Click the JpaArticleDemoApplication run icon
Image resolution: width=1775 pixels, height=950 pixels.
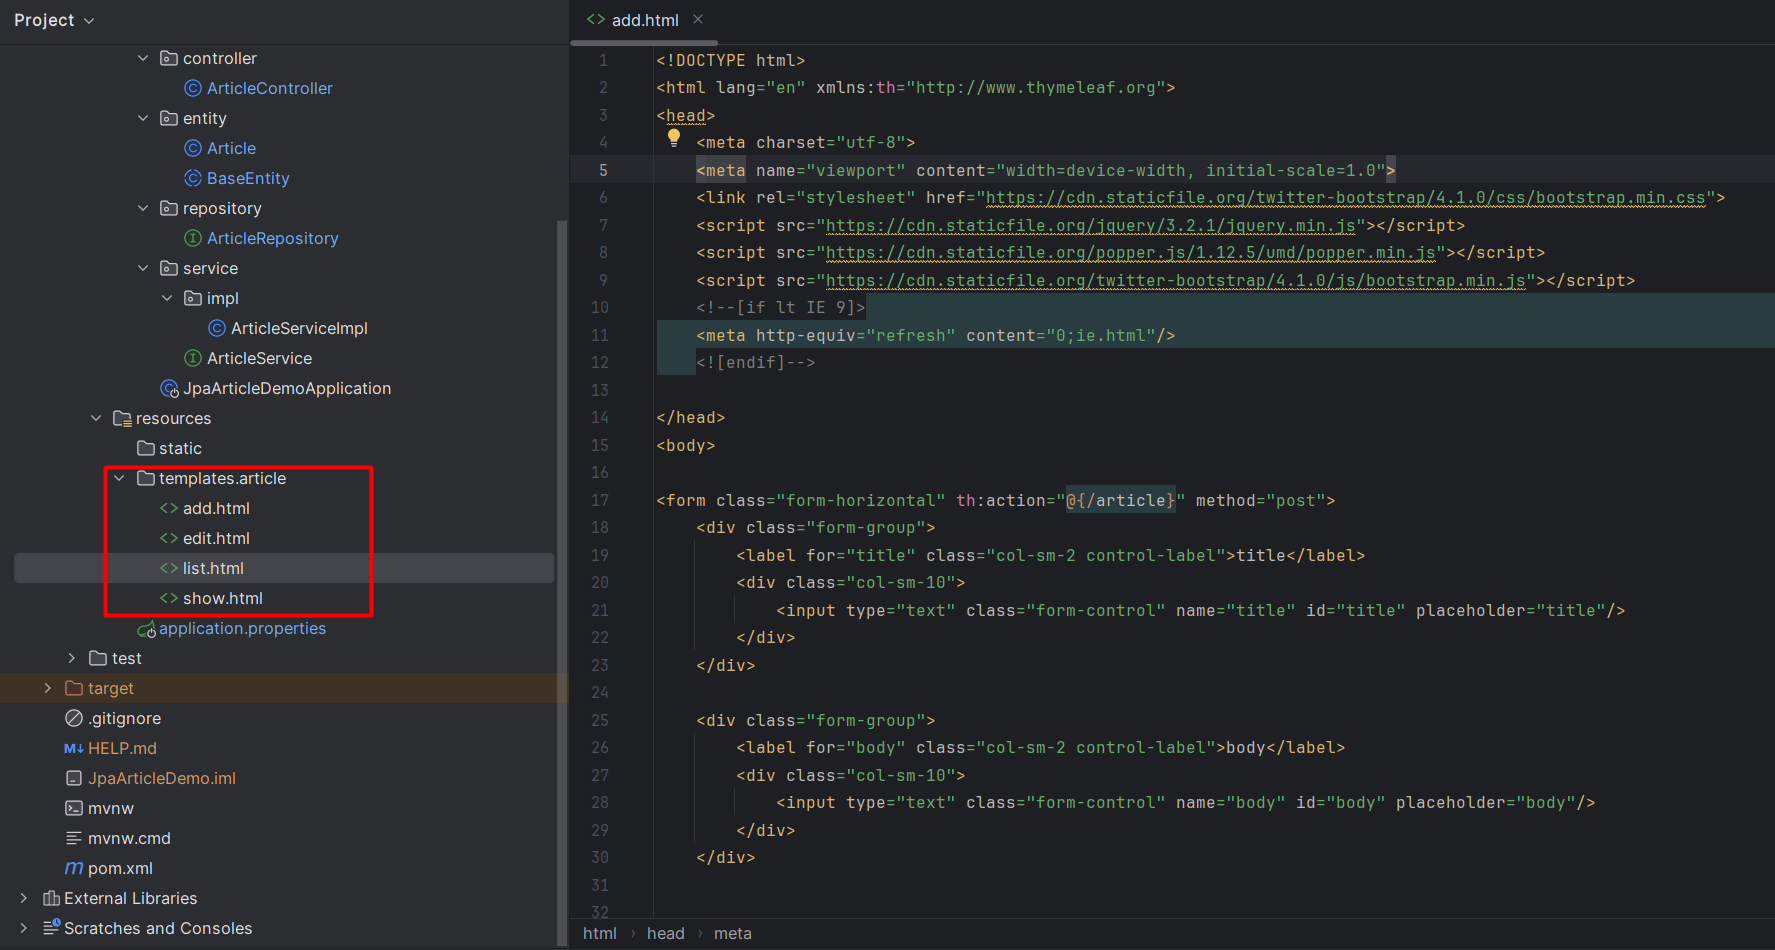click(x=170, y=388)
